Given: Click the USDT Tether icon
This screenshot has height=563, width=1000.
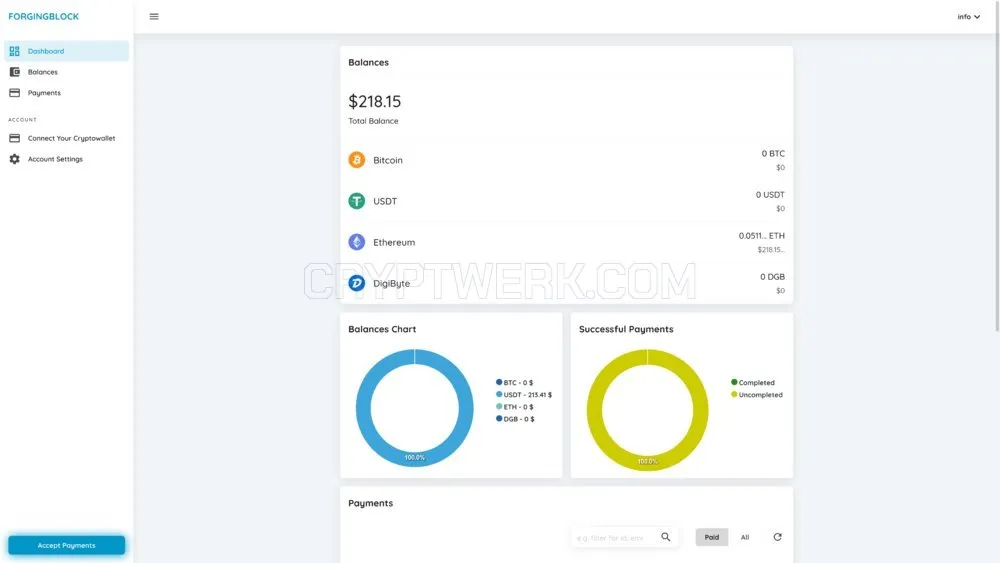Looking at the screenshot, I should (357, 201).
